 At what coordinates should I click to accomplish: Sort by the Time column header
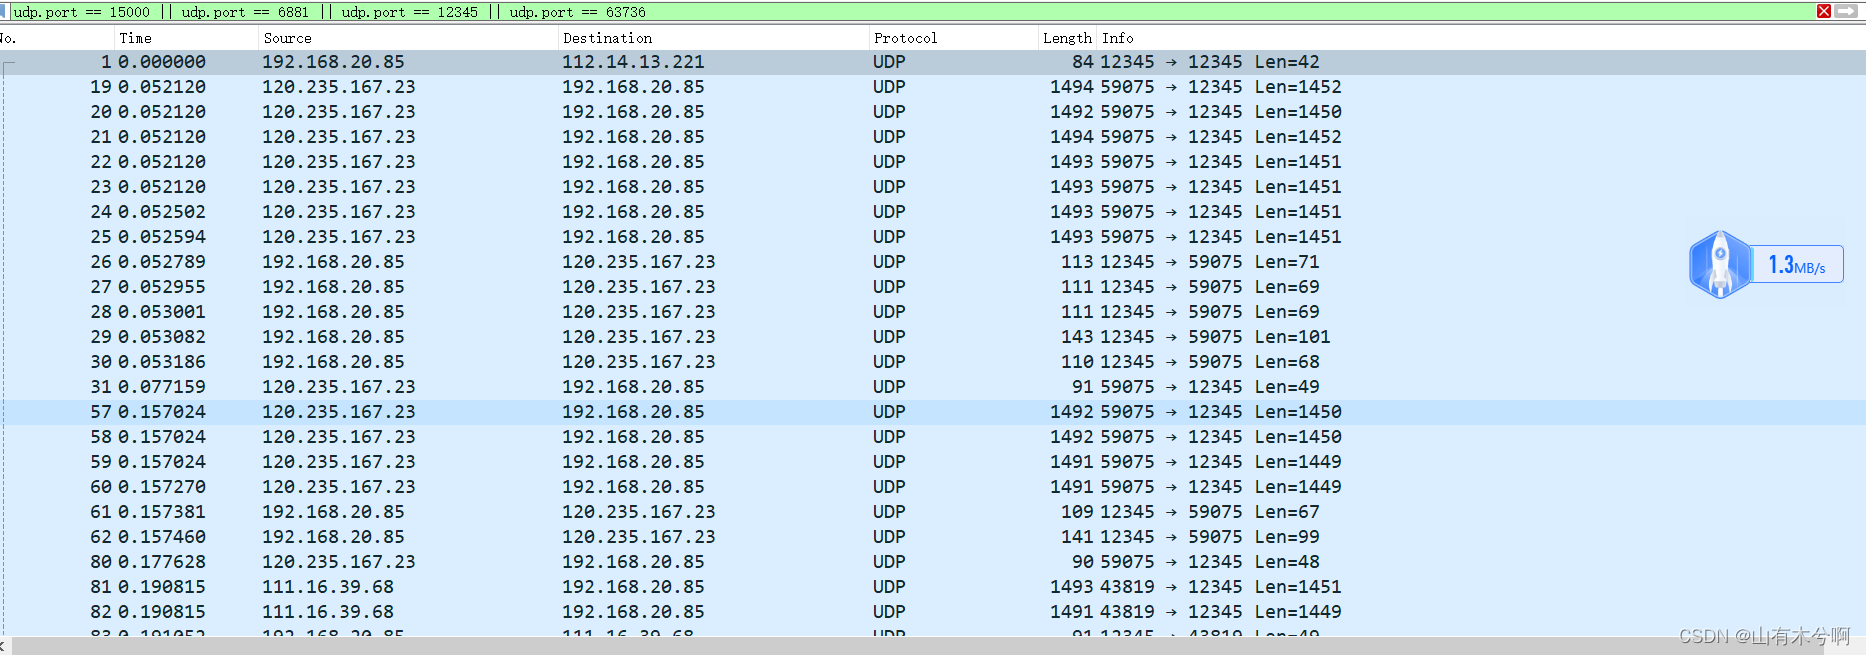coord(186,38)
